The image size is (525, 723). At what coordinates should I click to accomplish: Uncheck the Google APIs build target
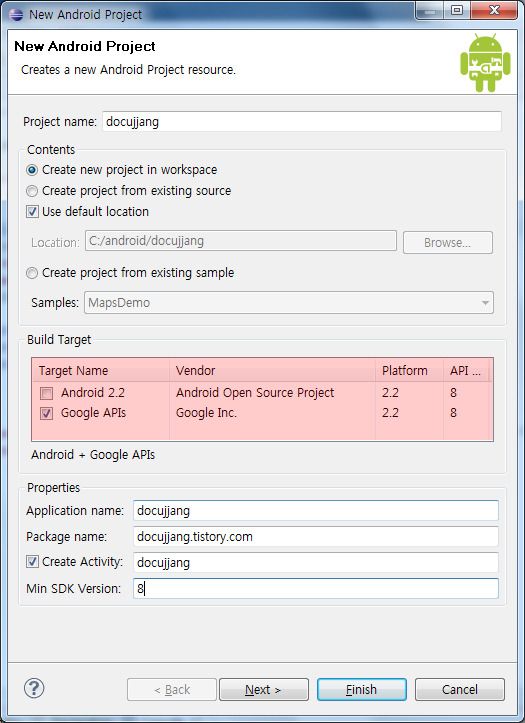click(x=47, y=413)
